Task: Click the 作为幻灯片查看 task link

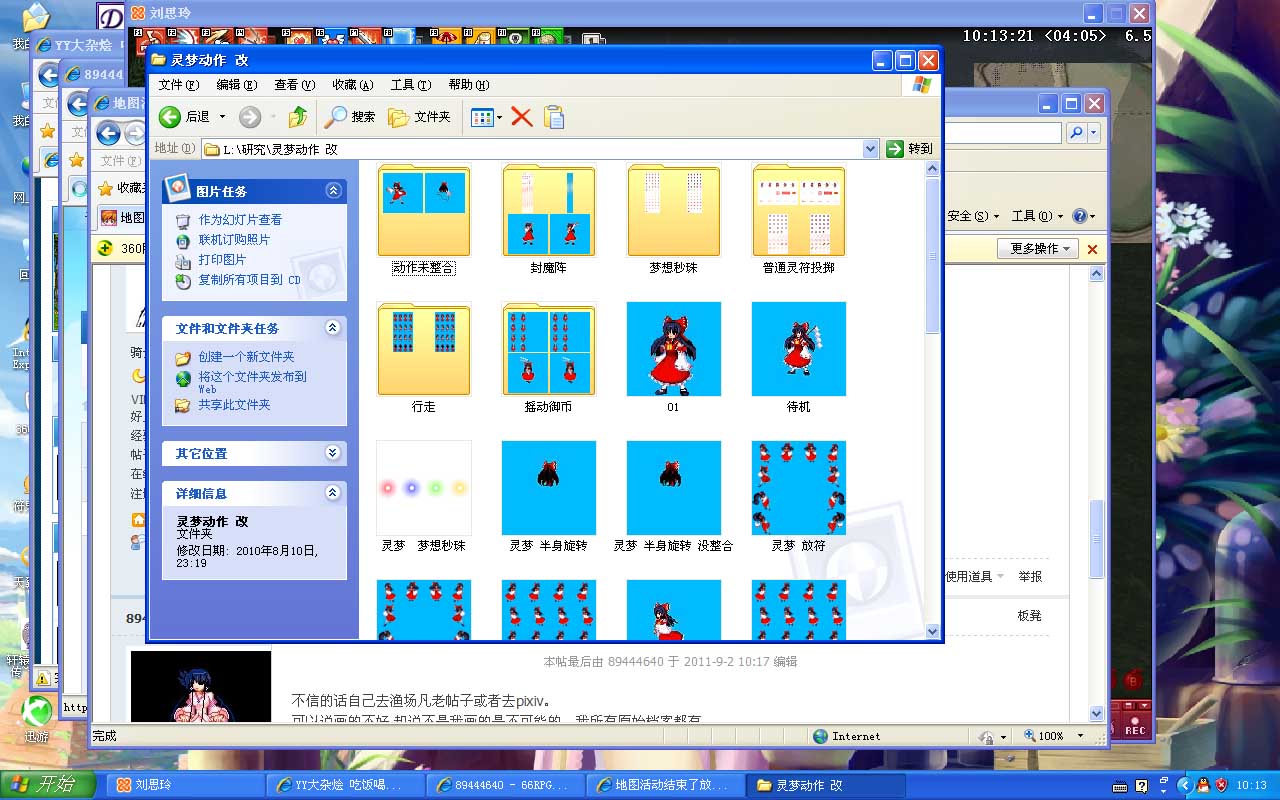Action: point(240,220)
